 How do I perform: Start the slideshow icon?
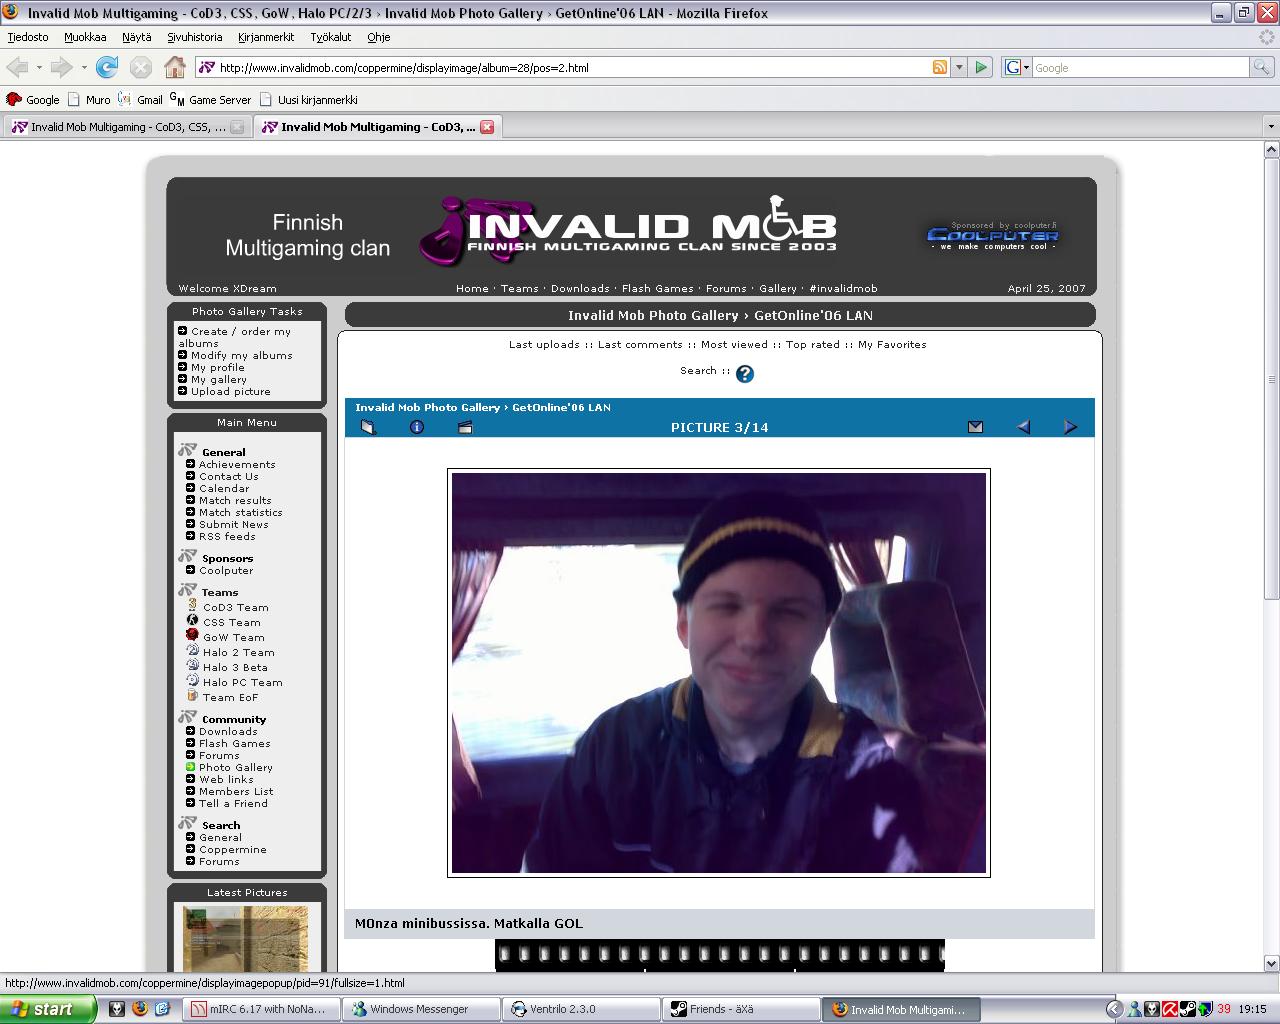coord(465,427)
